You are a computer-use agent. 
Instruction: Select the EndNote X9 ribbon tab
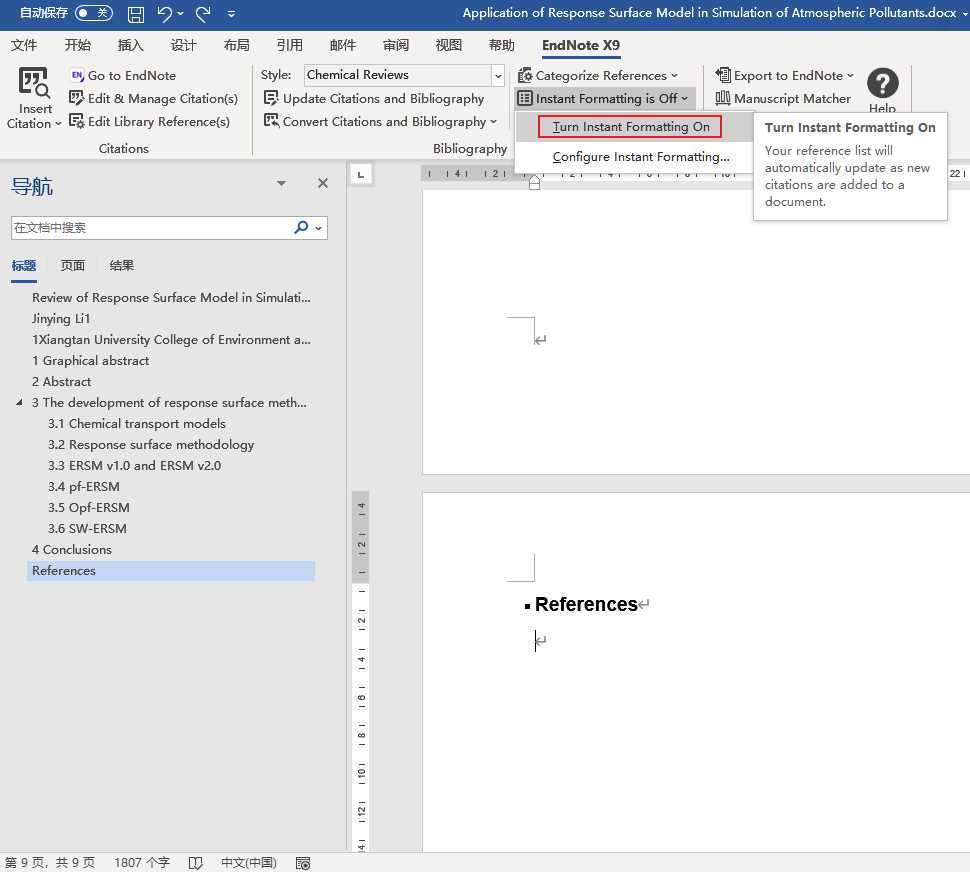[x=580, y=45]
